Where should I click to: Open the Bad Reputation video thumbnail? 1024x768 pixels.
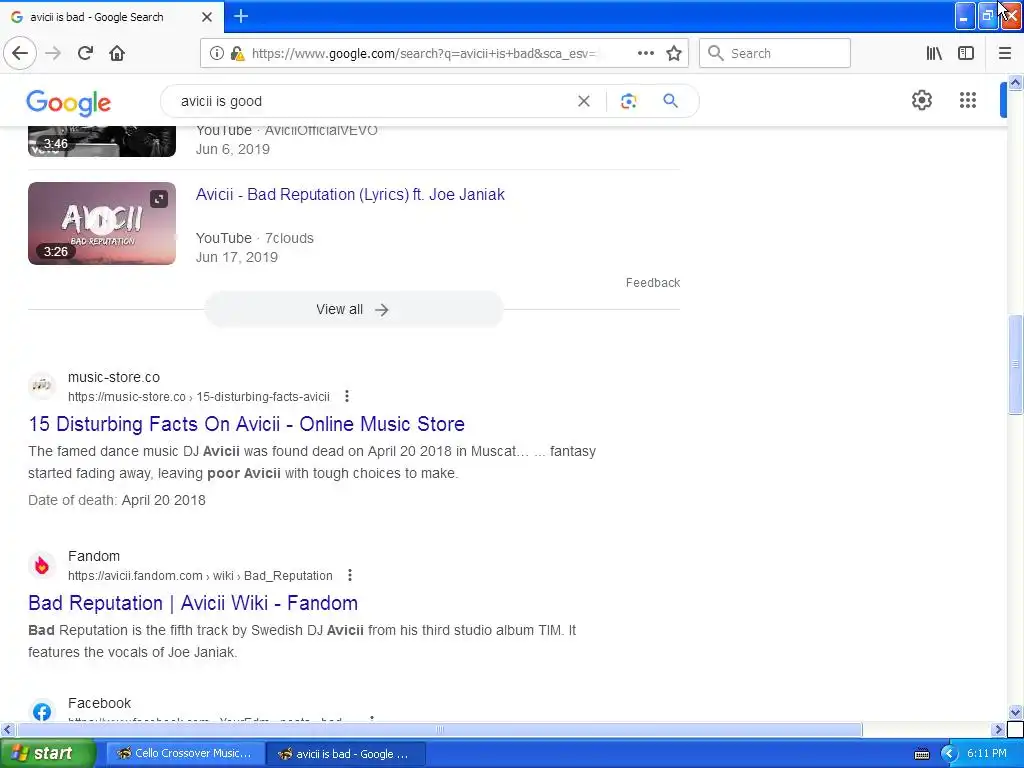(102, 223)
